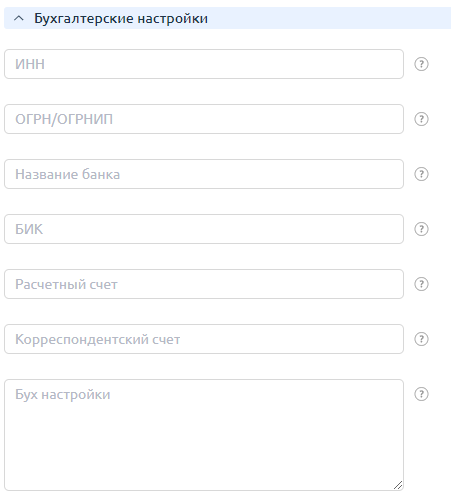This screenshot has height=499, width=451.
Task: Activate the БИК text field
Action: pyautogui.click(x=204, y=229)
